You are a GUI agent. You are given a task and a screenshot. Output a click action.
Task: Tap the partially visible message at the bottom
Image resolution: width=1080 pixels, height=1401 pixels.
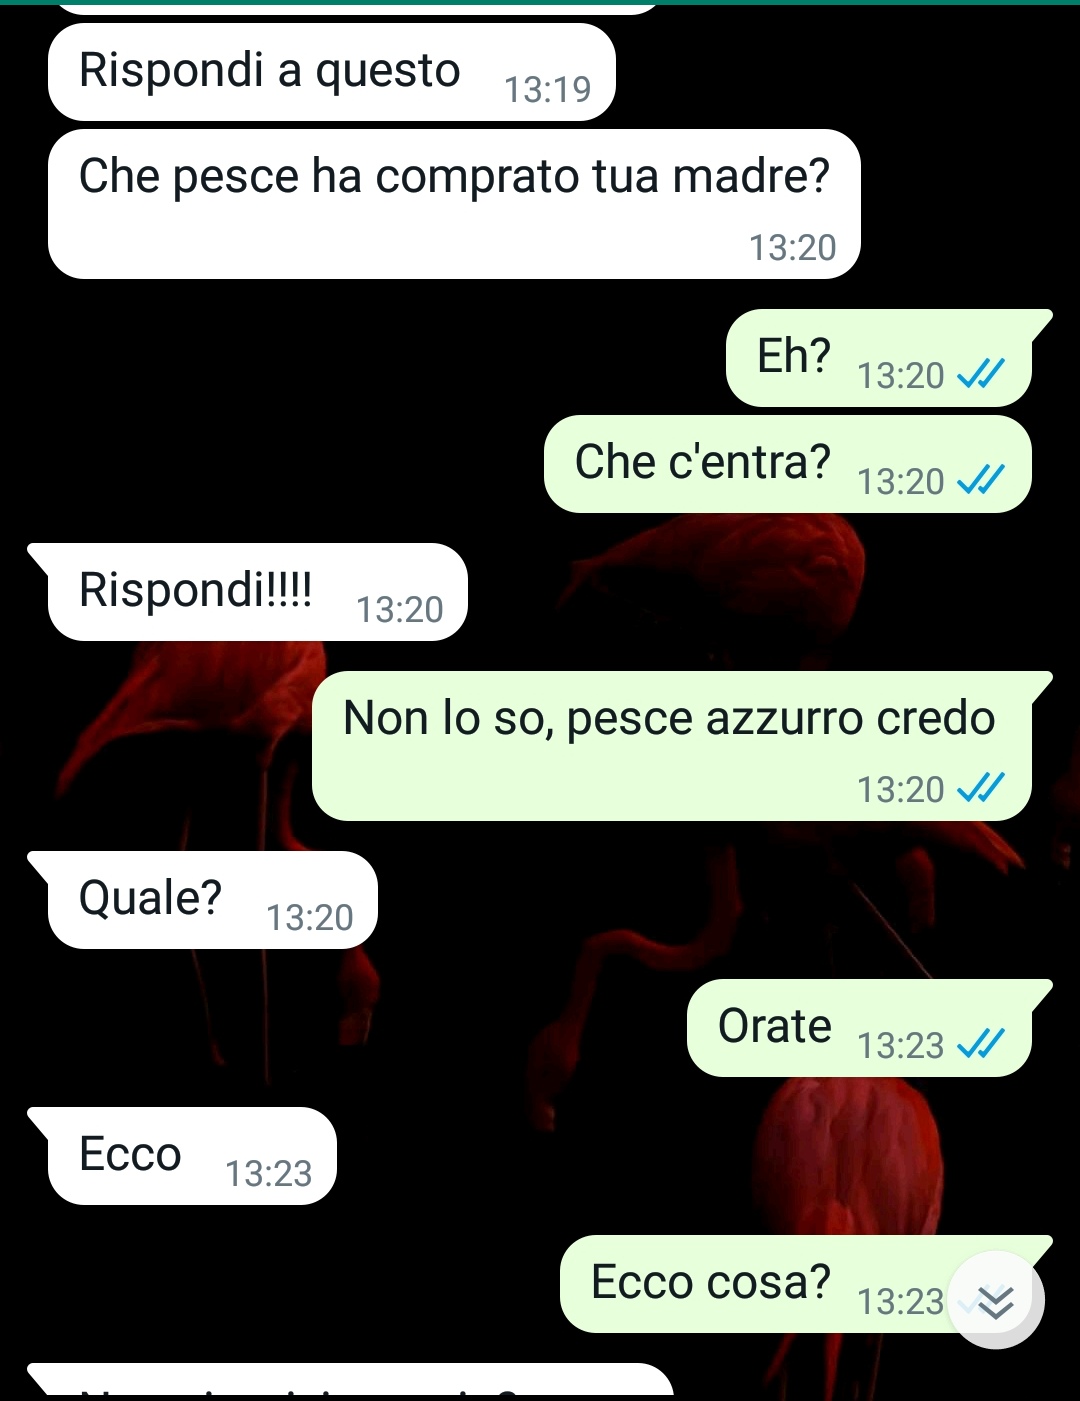click(350, 1380)
